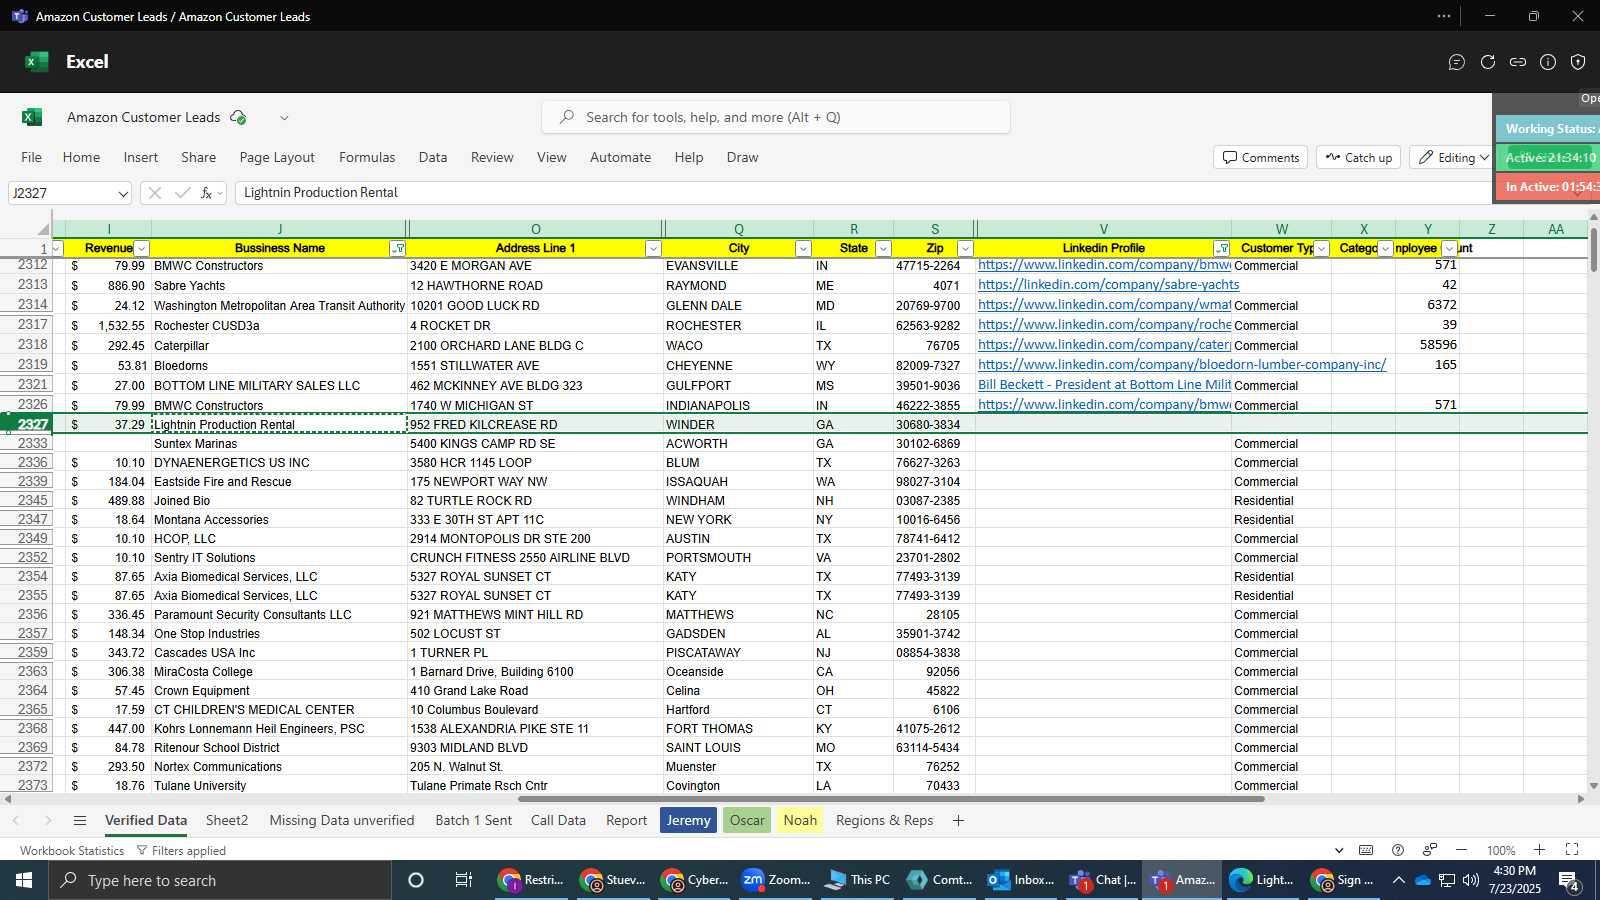The width and height of the screenshot is (1600, 900).
Task: Open City column filter dropdown
Action: pyautogui.click(x=802, y=248)
